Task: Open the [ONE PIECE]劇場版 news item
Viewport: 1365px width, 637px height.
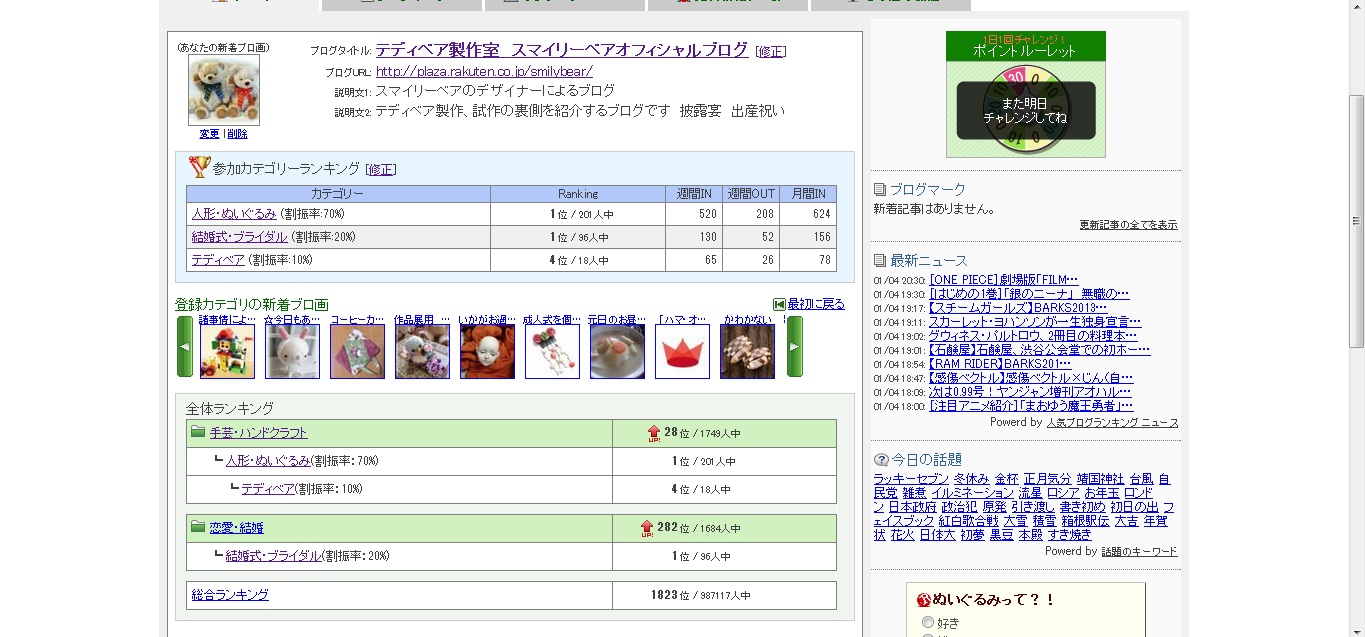Action: tap(1003, 280)
